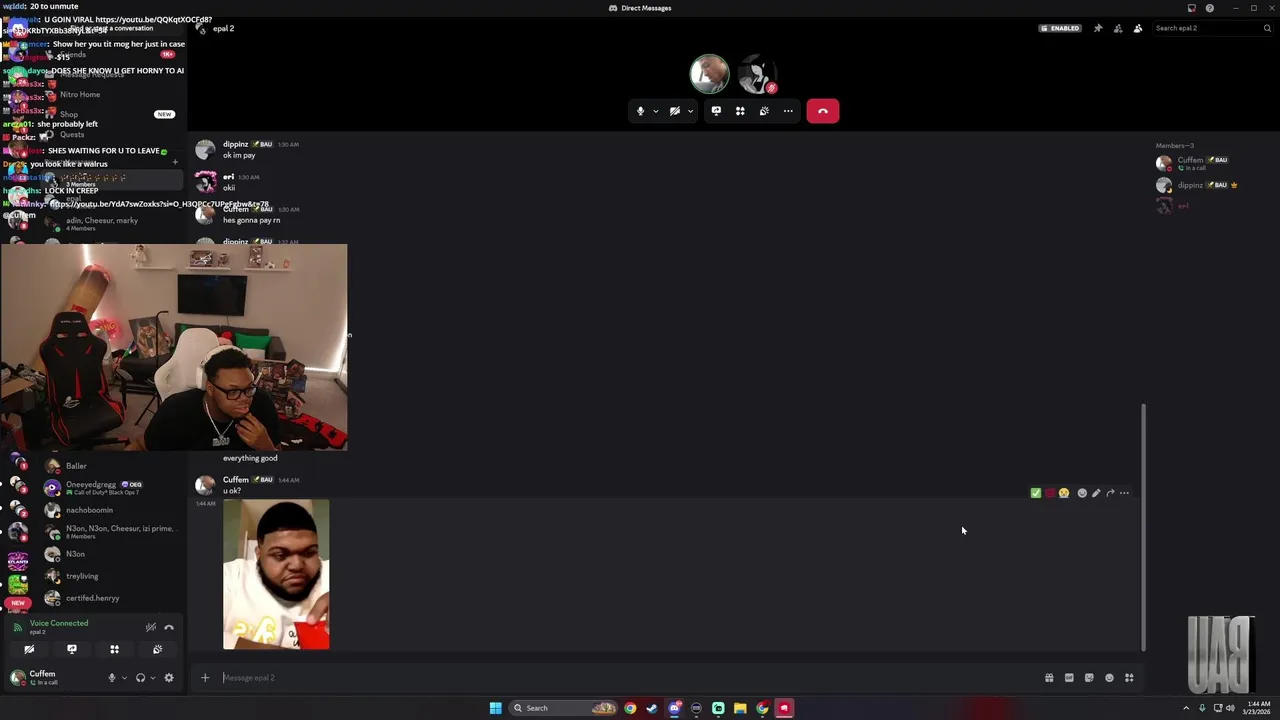
Task: Open the N3on, N3on, Cheesur group DM
Action: (110, 532)
